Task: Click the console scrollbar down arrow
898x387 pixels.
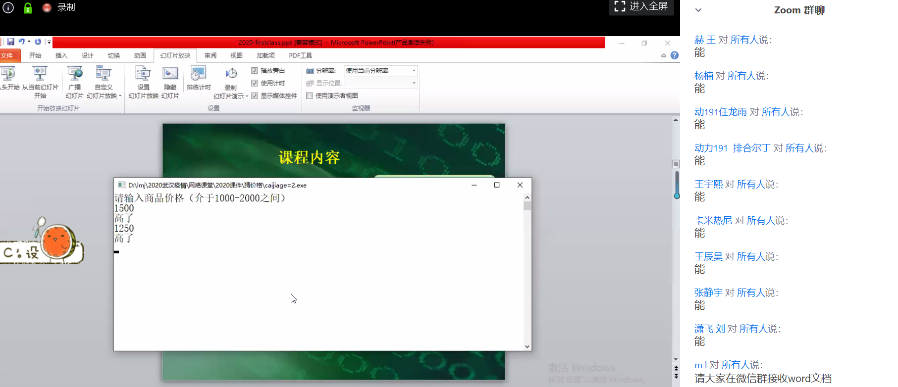Action: [x=527, y=346]
